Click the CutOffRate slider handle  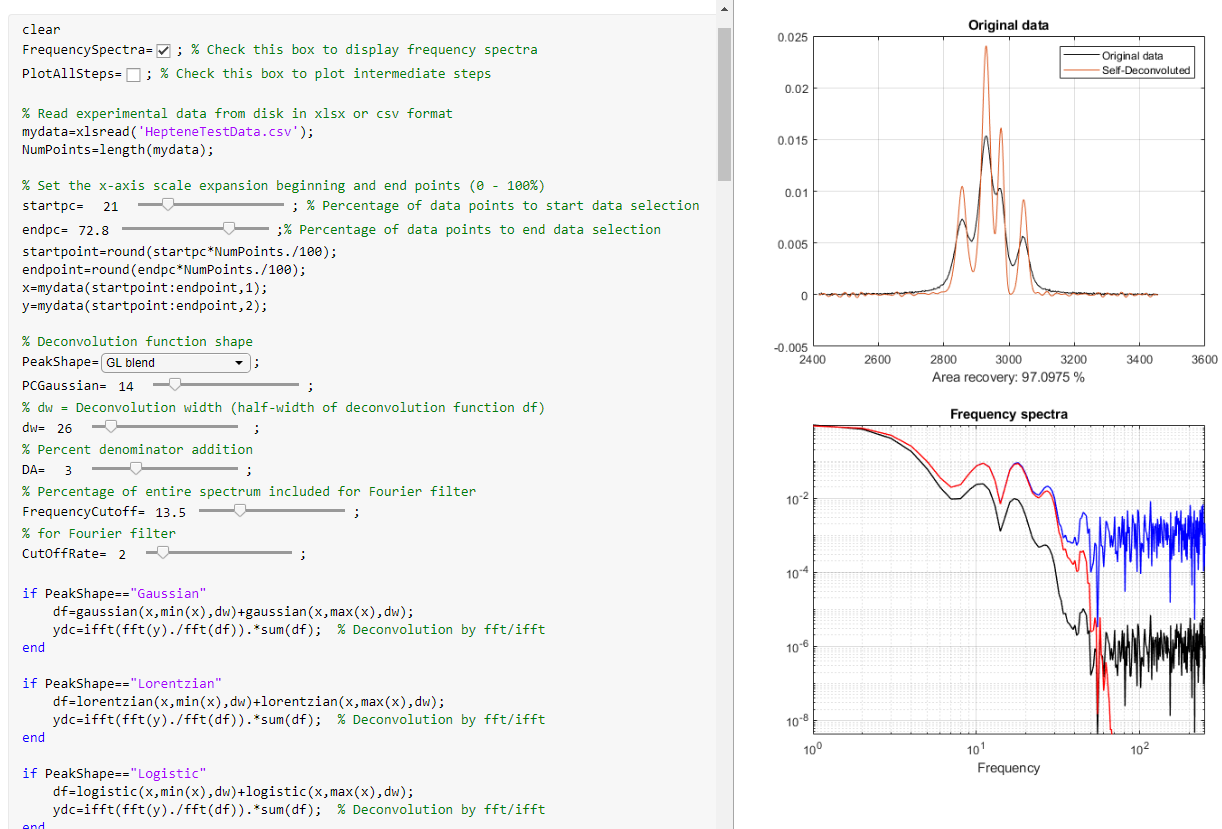point(164,552)
